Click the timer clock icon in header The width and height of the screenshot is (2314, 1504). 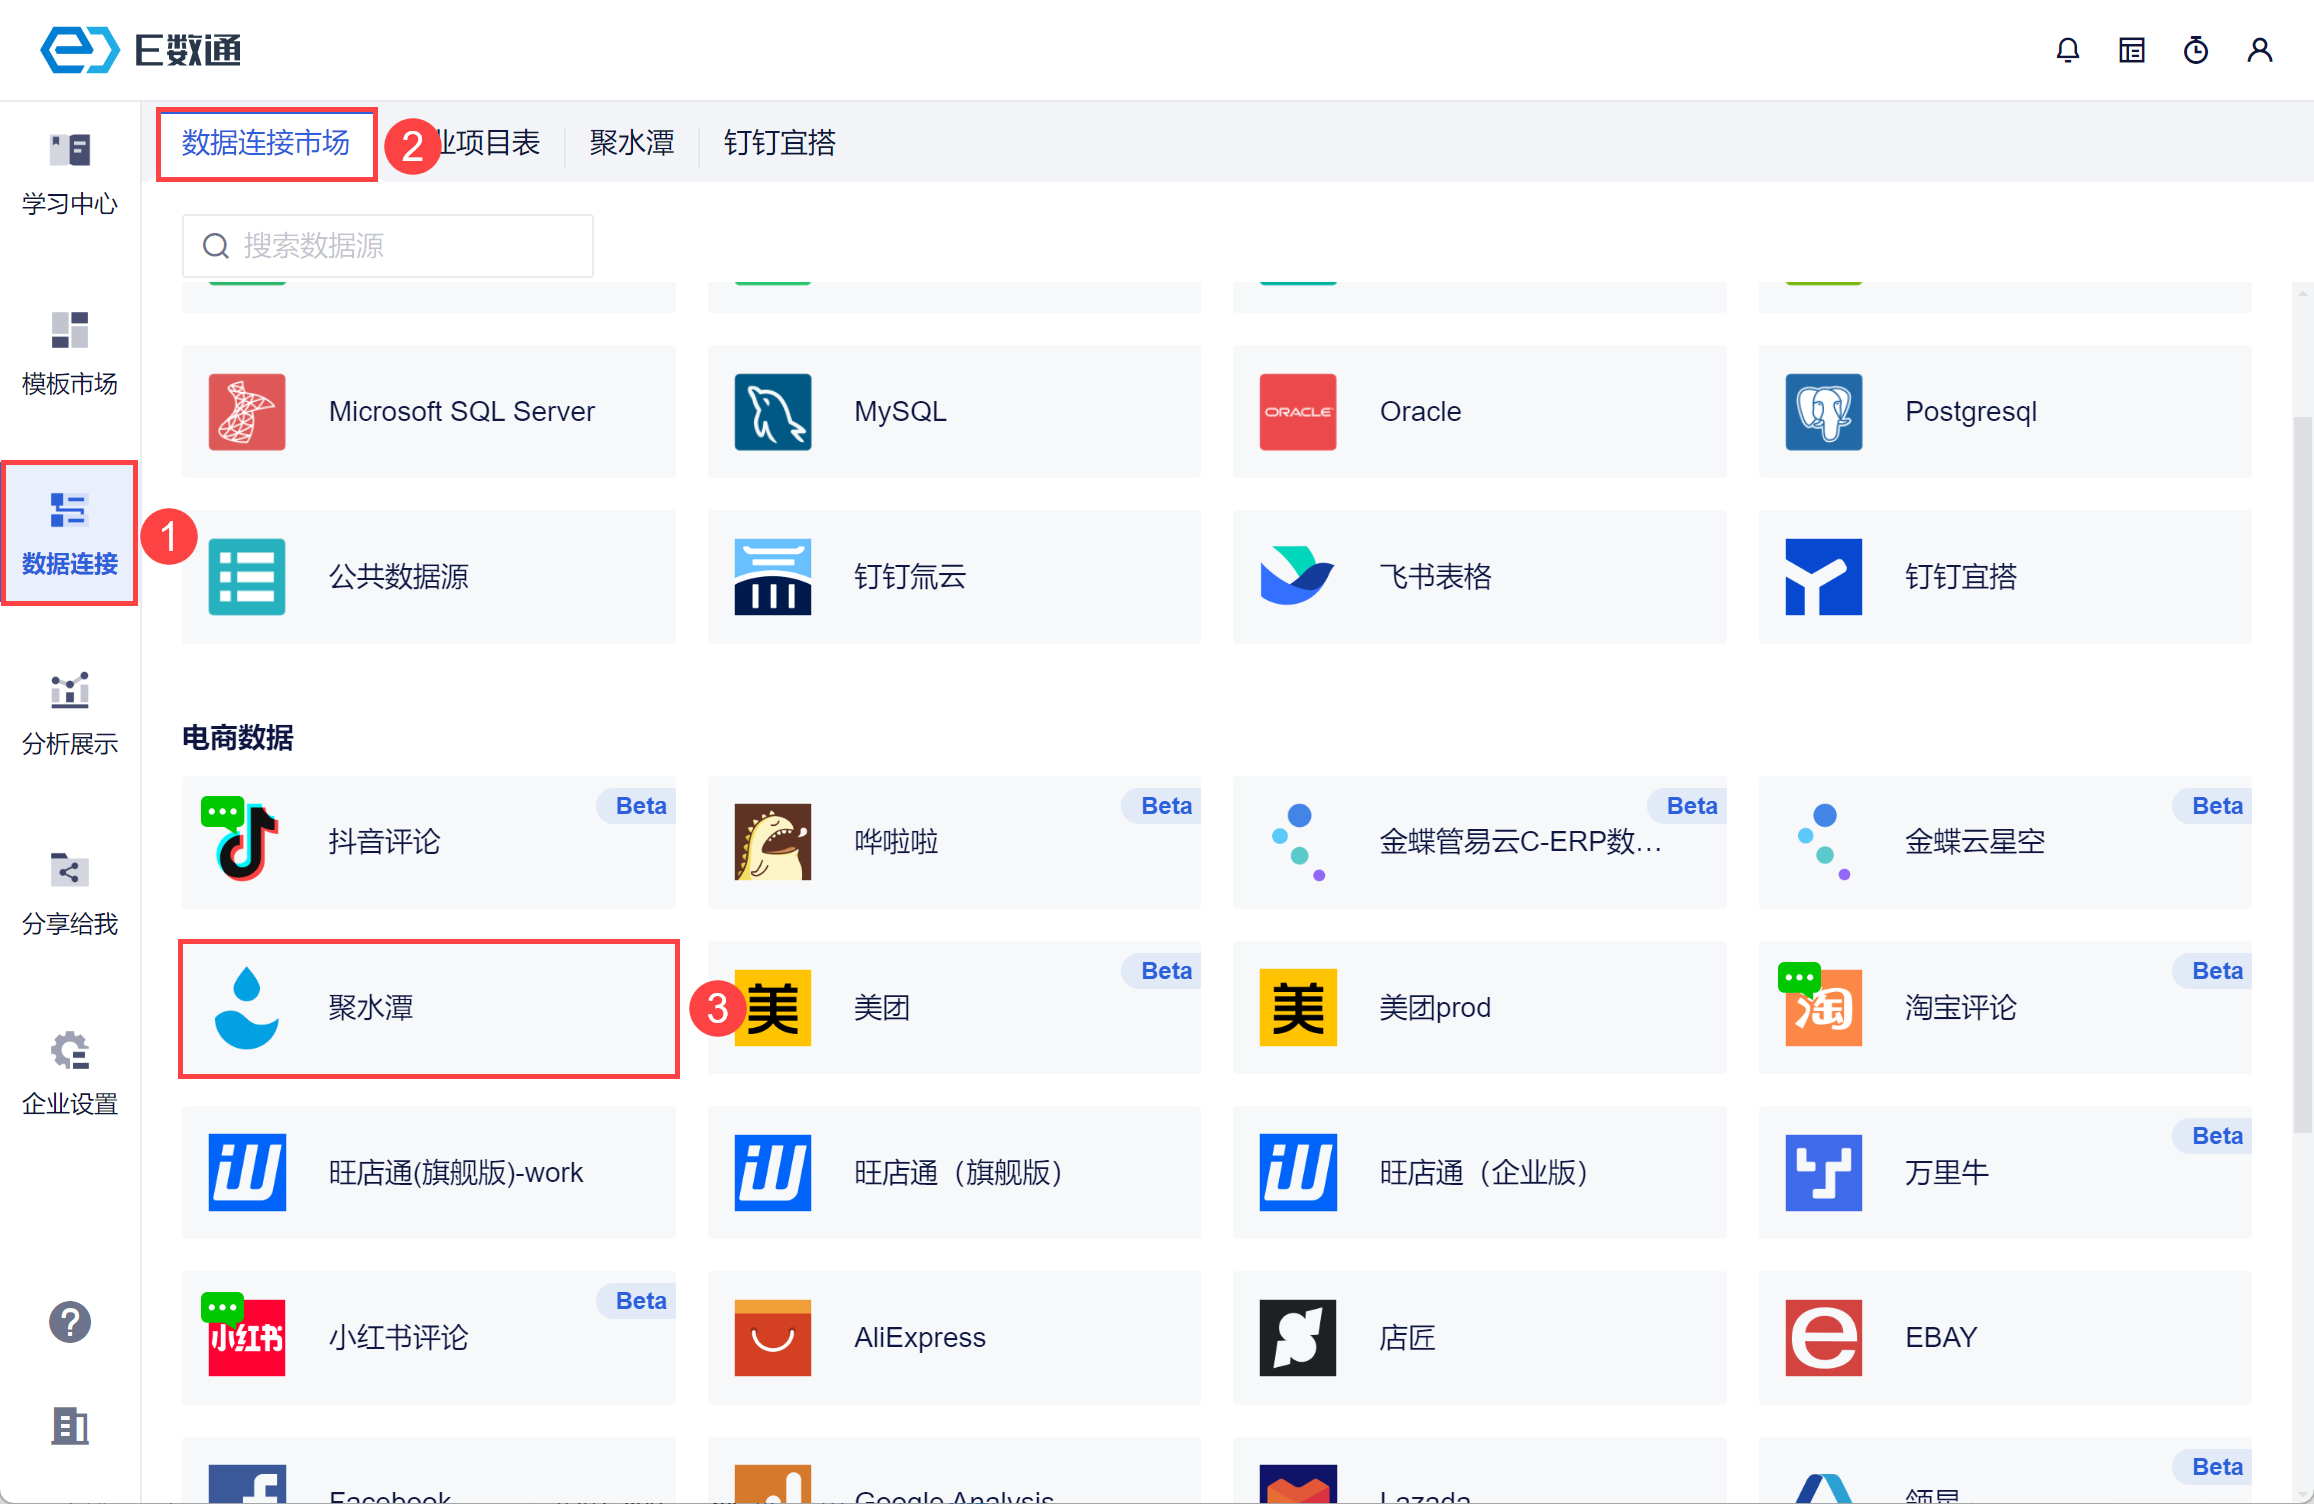[x=2195, y=50]
